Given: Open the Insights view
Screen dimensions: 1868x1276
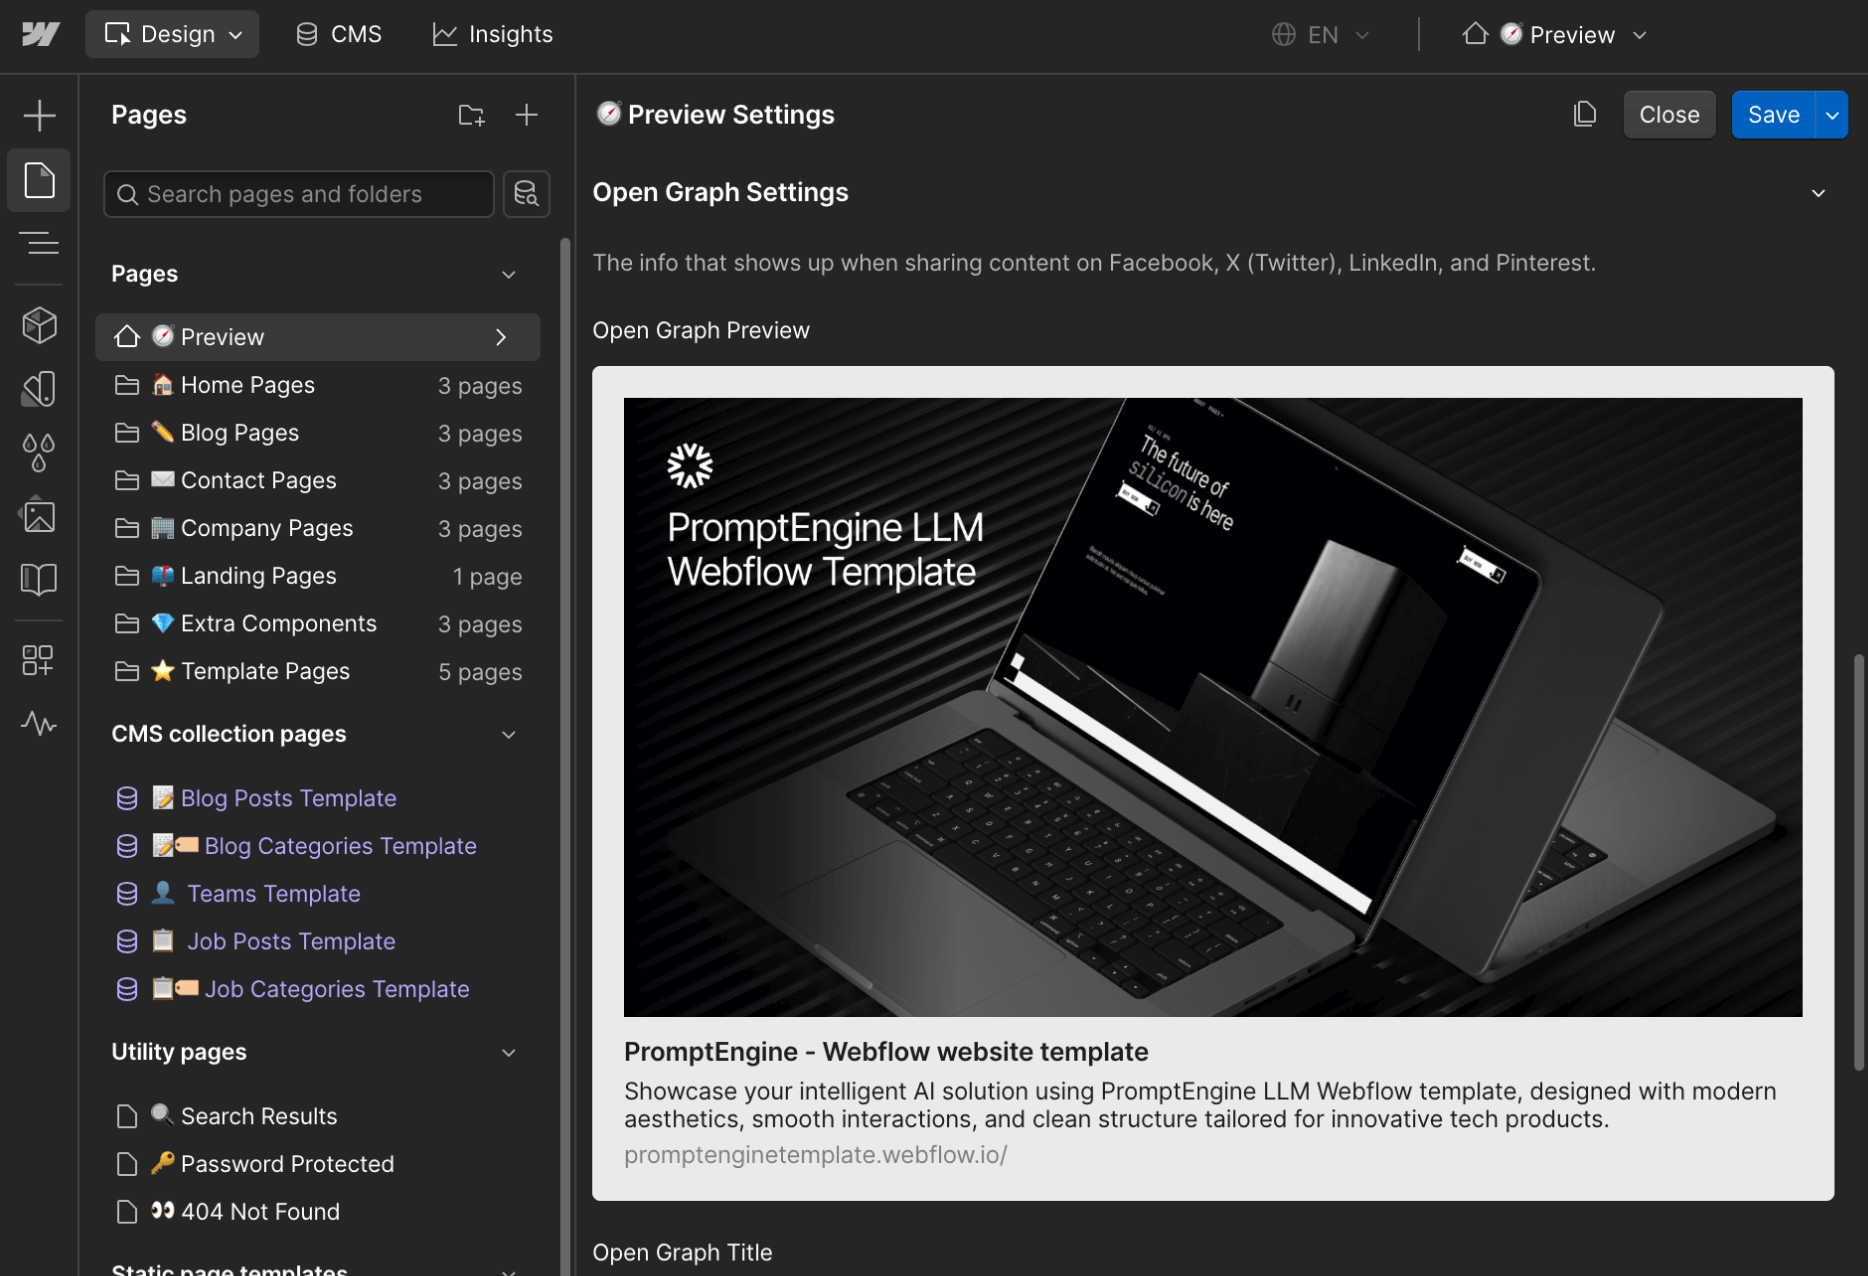Looking at the screenshot, I should (x=492, y=33).
